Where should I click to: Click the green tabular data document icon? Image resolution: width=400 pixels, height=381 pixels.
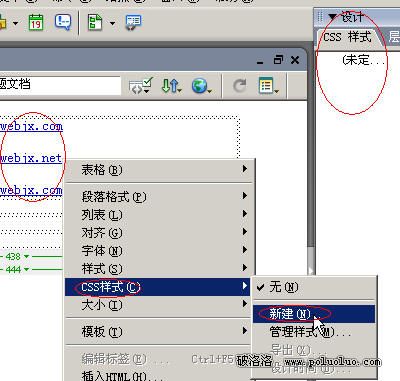point(95,23)
